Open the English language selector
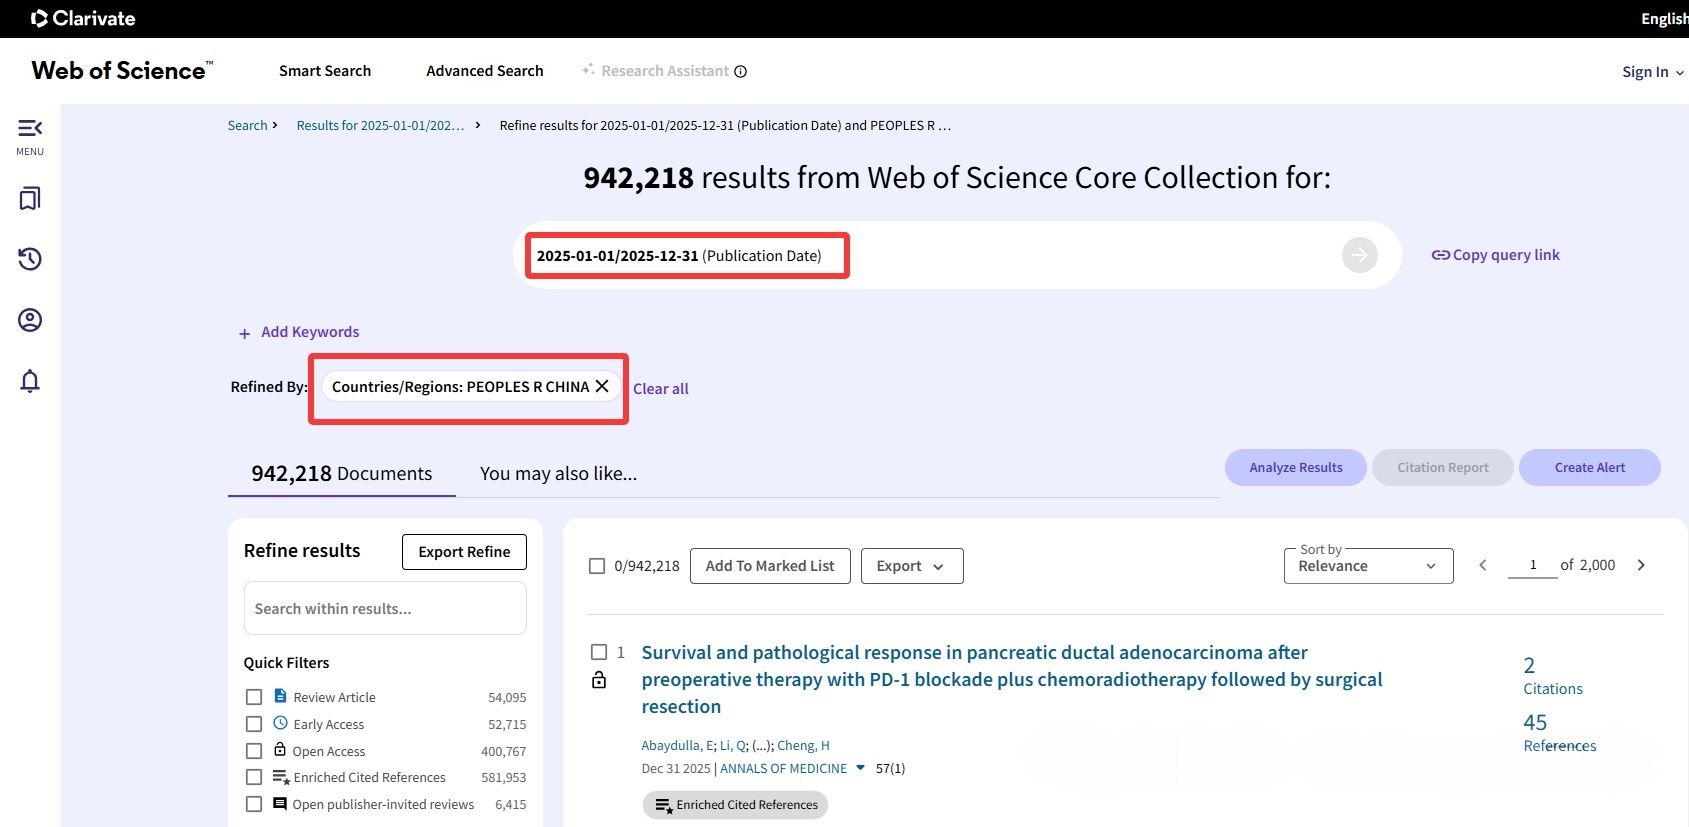1689x827 pixels. coord(1664,19)
